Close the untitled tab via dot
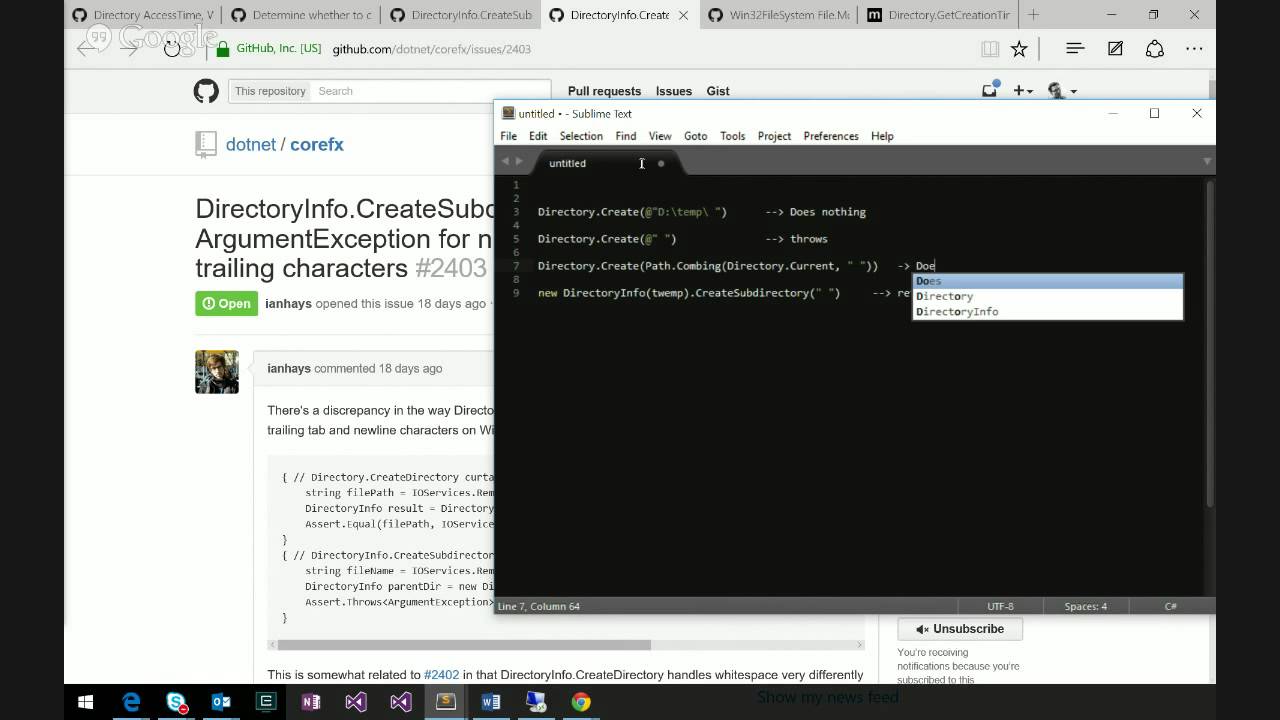The image size is (1280, 720). 661,163
